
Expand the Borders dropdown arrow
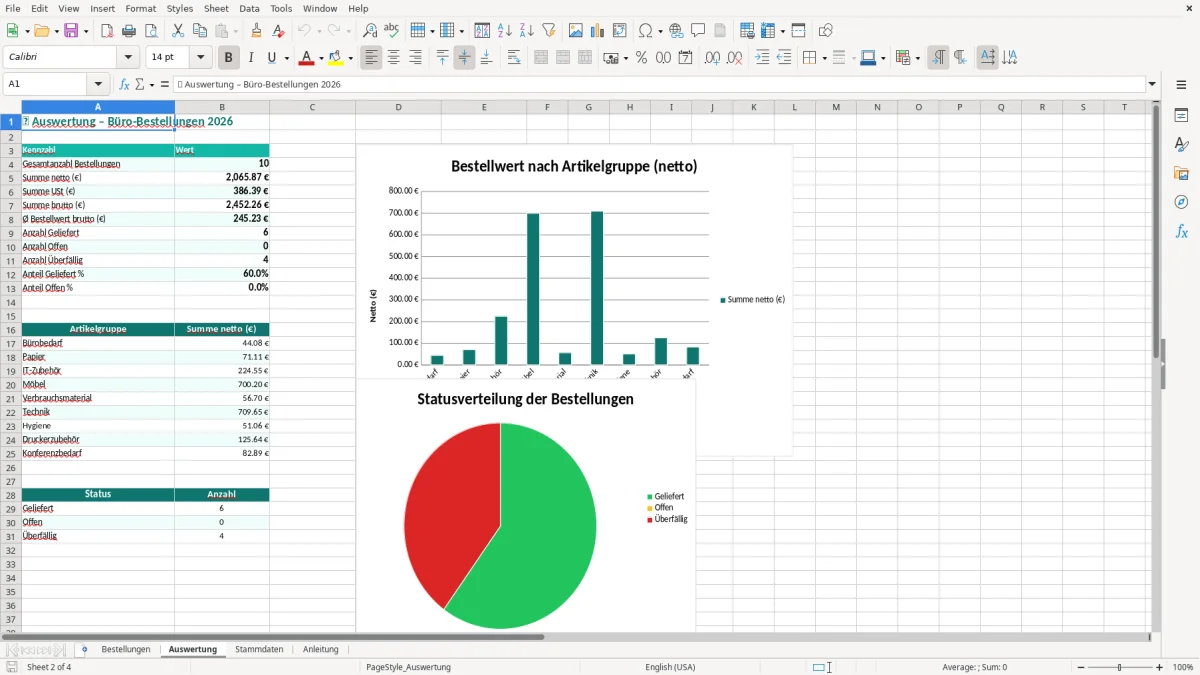823,58
